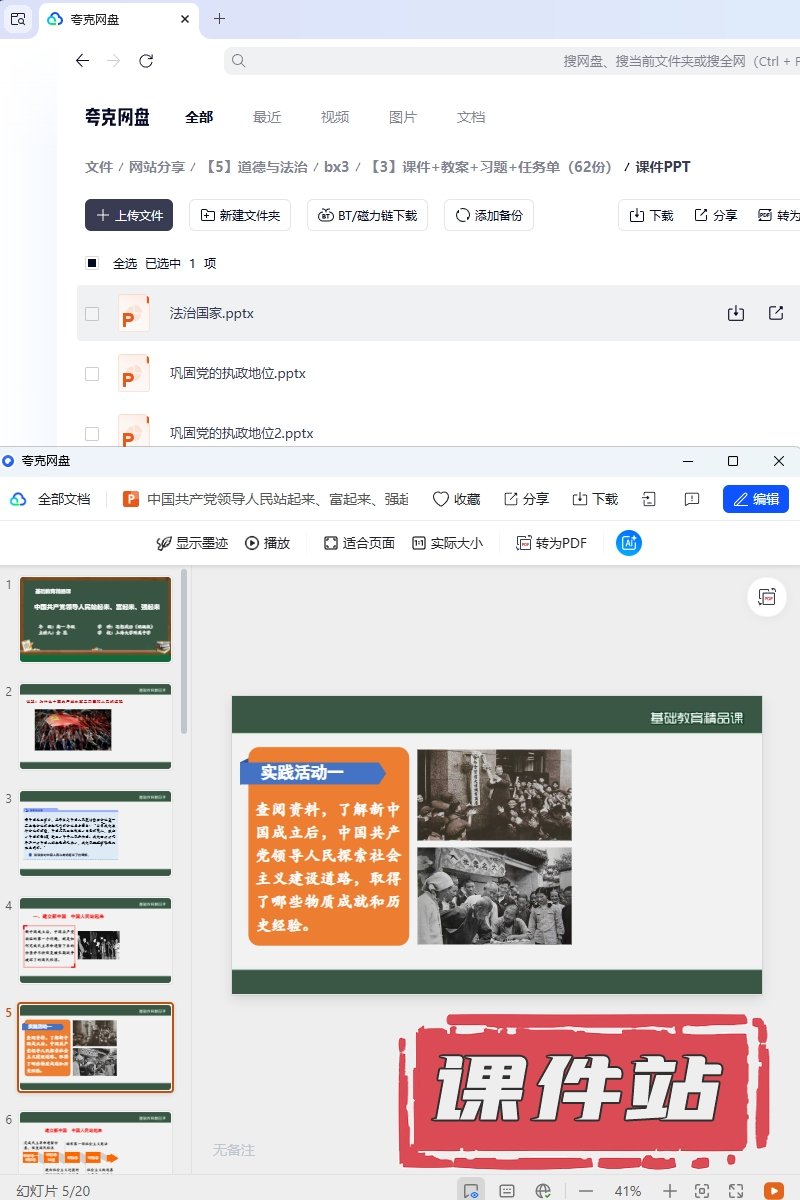
Task: Click the 上传文件 button
Action: (x=129, y=215)
